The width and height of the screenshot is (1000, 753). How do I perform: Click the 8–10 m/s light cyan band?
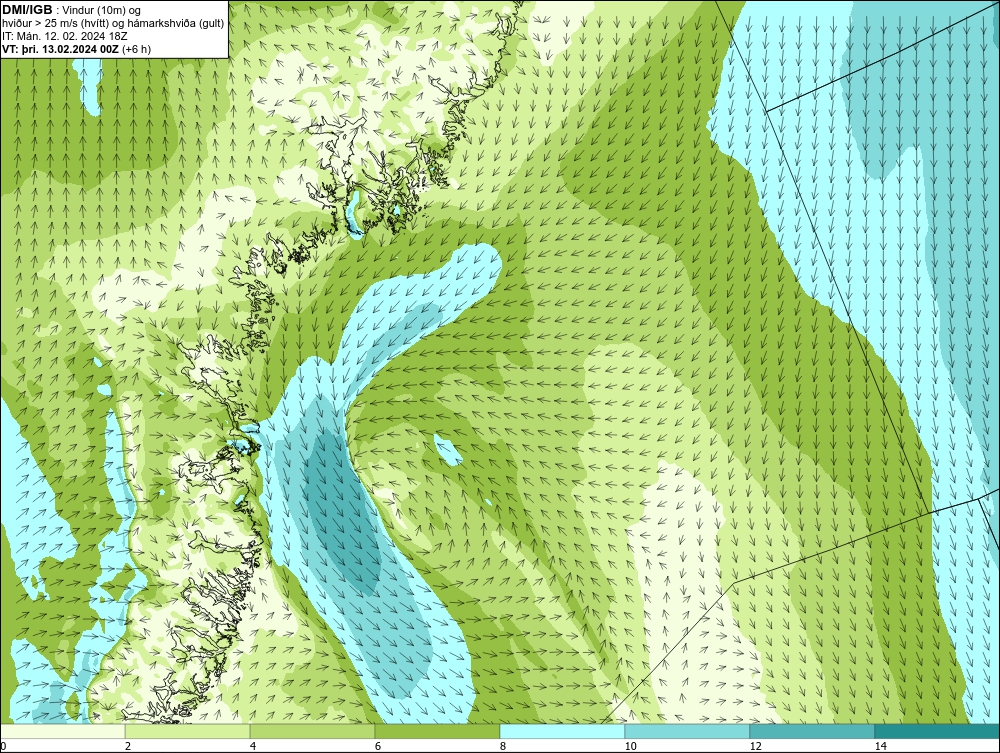(x=562, y=731)
